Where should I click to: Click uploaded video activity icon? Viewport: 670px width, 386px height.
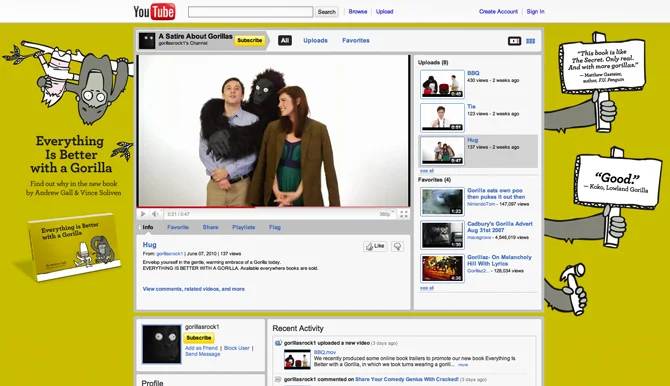(278, 343)
